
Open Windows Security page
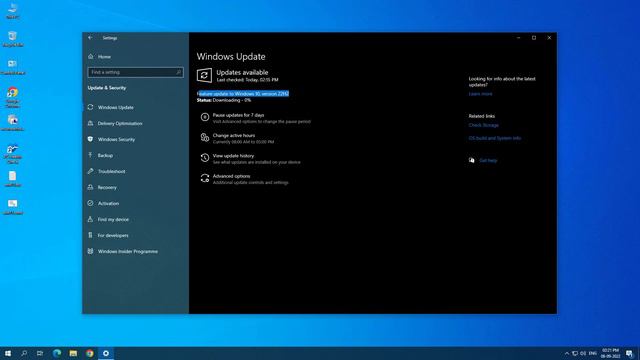coord(116,139)
